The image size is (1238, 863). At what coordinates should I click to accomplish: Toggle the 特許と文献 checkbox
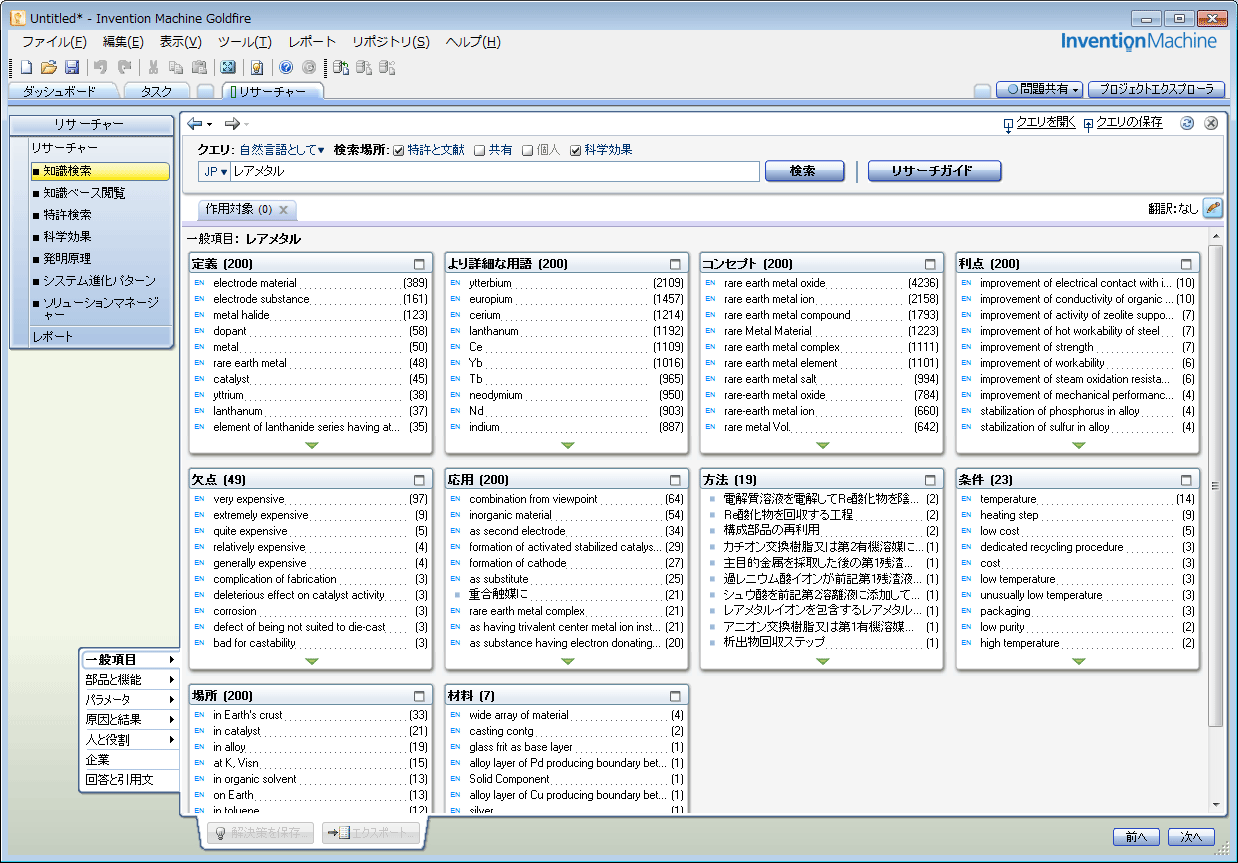pyautogui.click(x=398, y=151)
